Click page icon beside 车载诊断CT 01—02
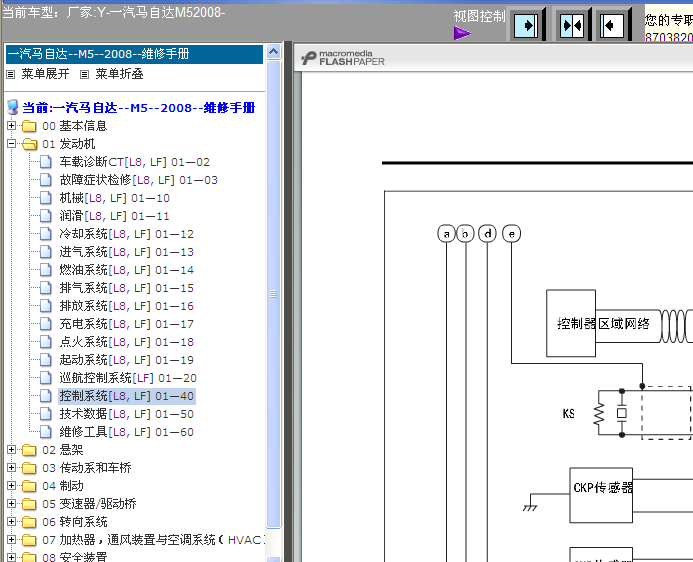The width and height of the screenshot is (693, 562). pyautogui.click(x=46, y=162)
